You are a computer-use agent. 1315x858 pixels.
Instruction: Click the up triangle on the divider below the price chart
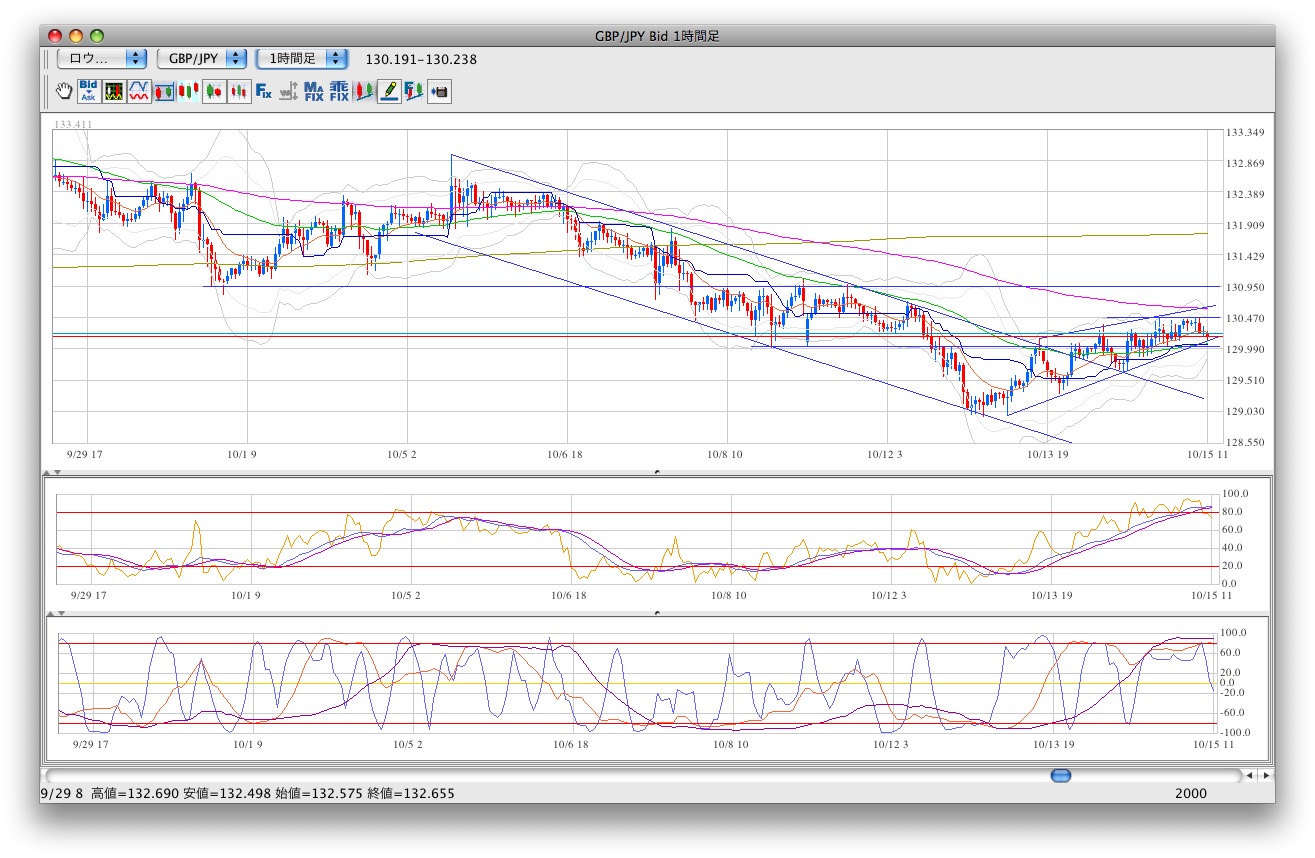[x=46, y=471]
